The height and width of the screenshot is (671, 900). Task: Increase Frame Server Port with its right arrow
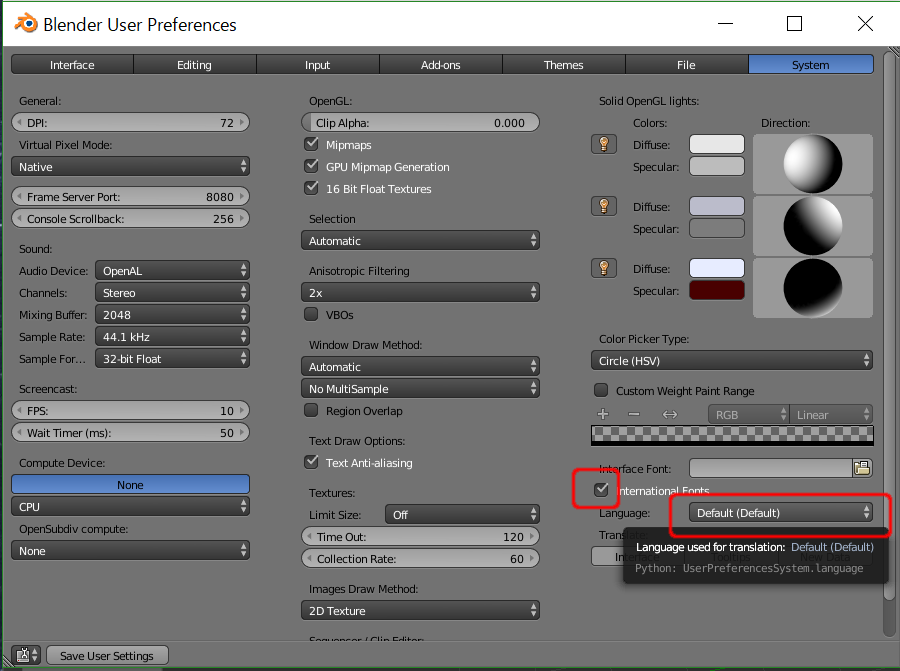tap(242, 197)
